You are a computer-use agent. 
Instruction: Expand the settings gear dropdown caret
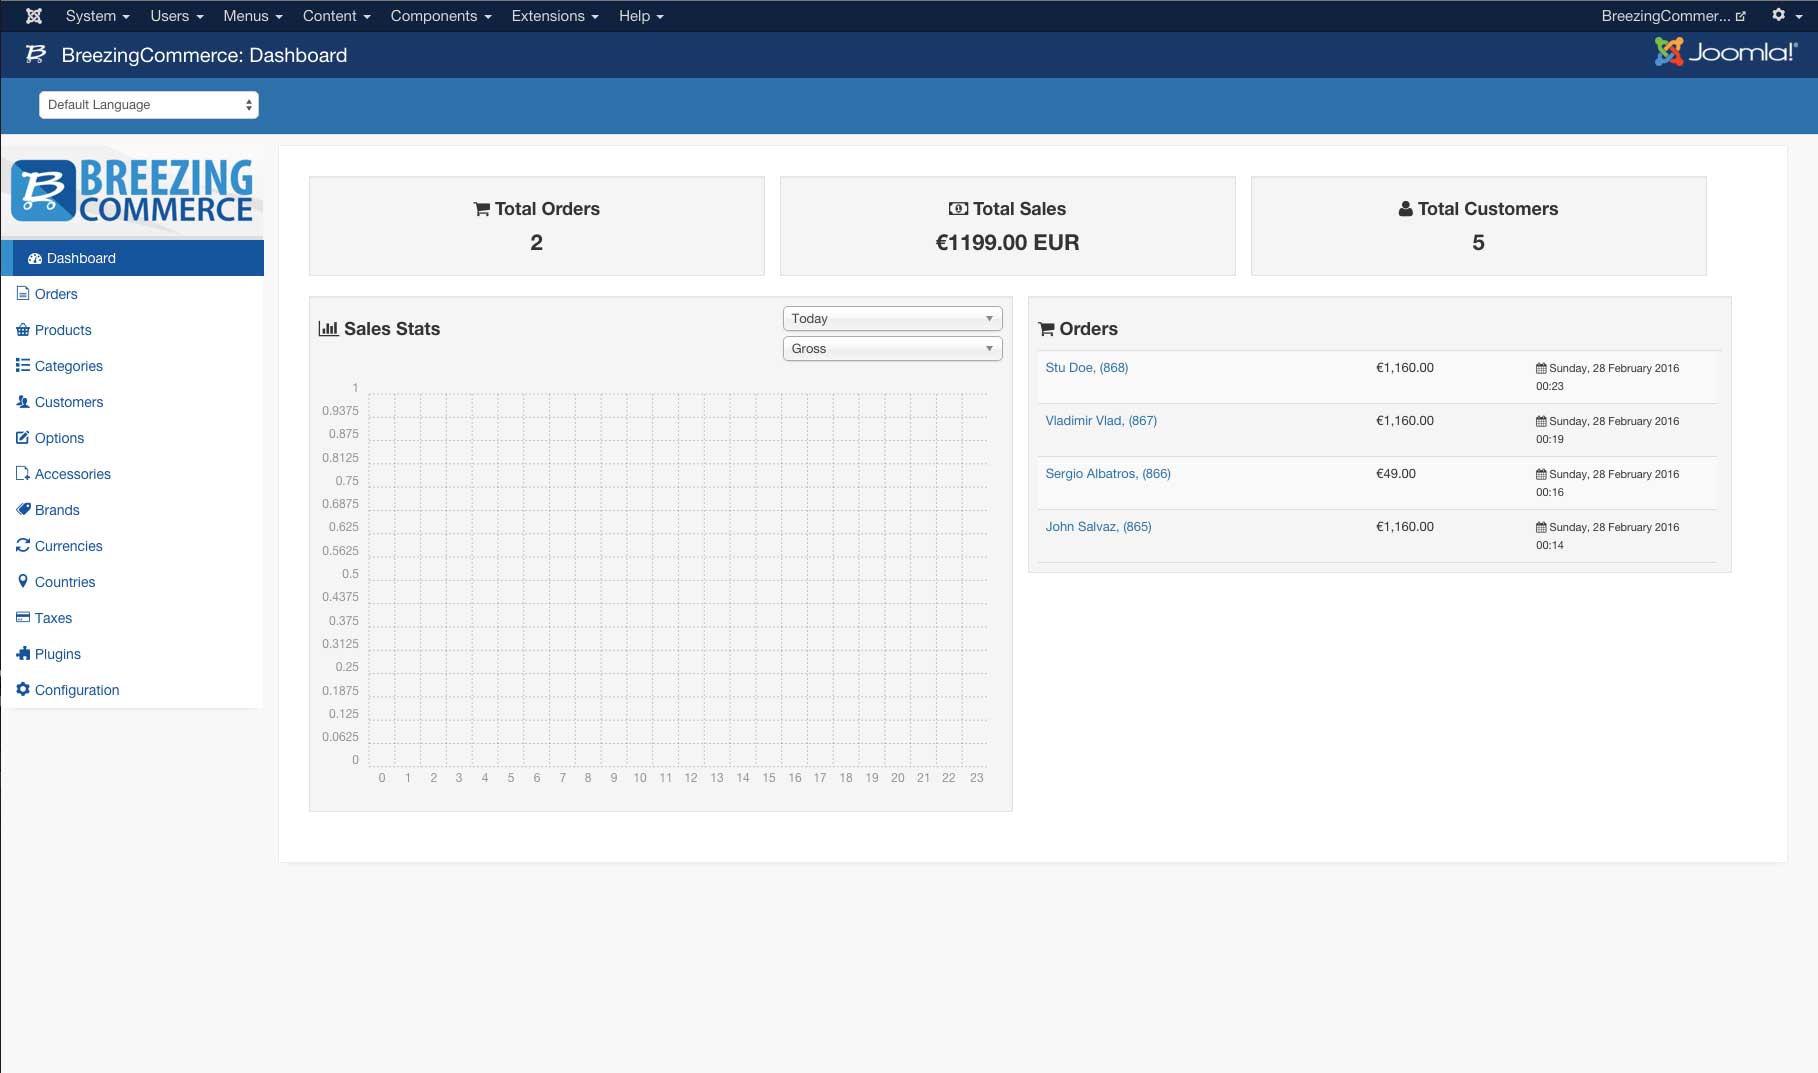pyautogui.click(x=1798, y=17)
